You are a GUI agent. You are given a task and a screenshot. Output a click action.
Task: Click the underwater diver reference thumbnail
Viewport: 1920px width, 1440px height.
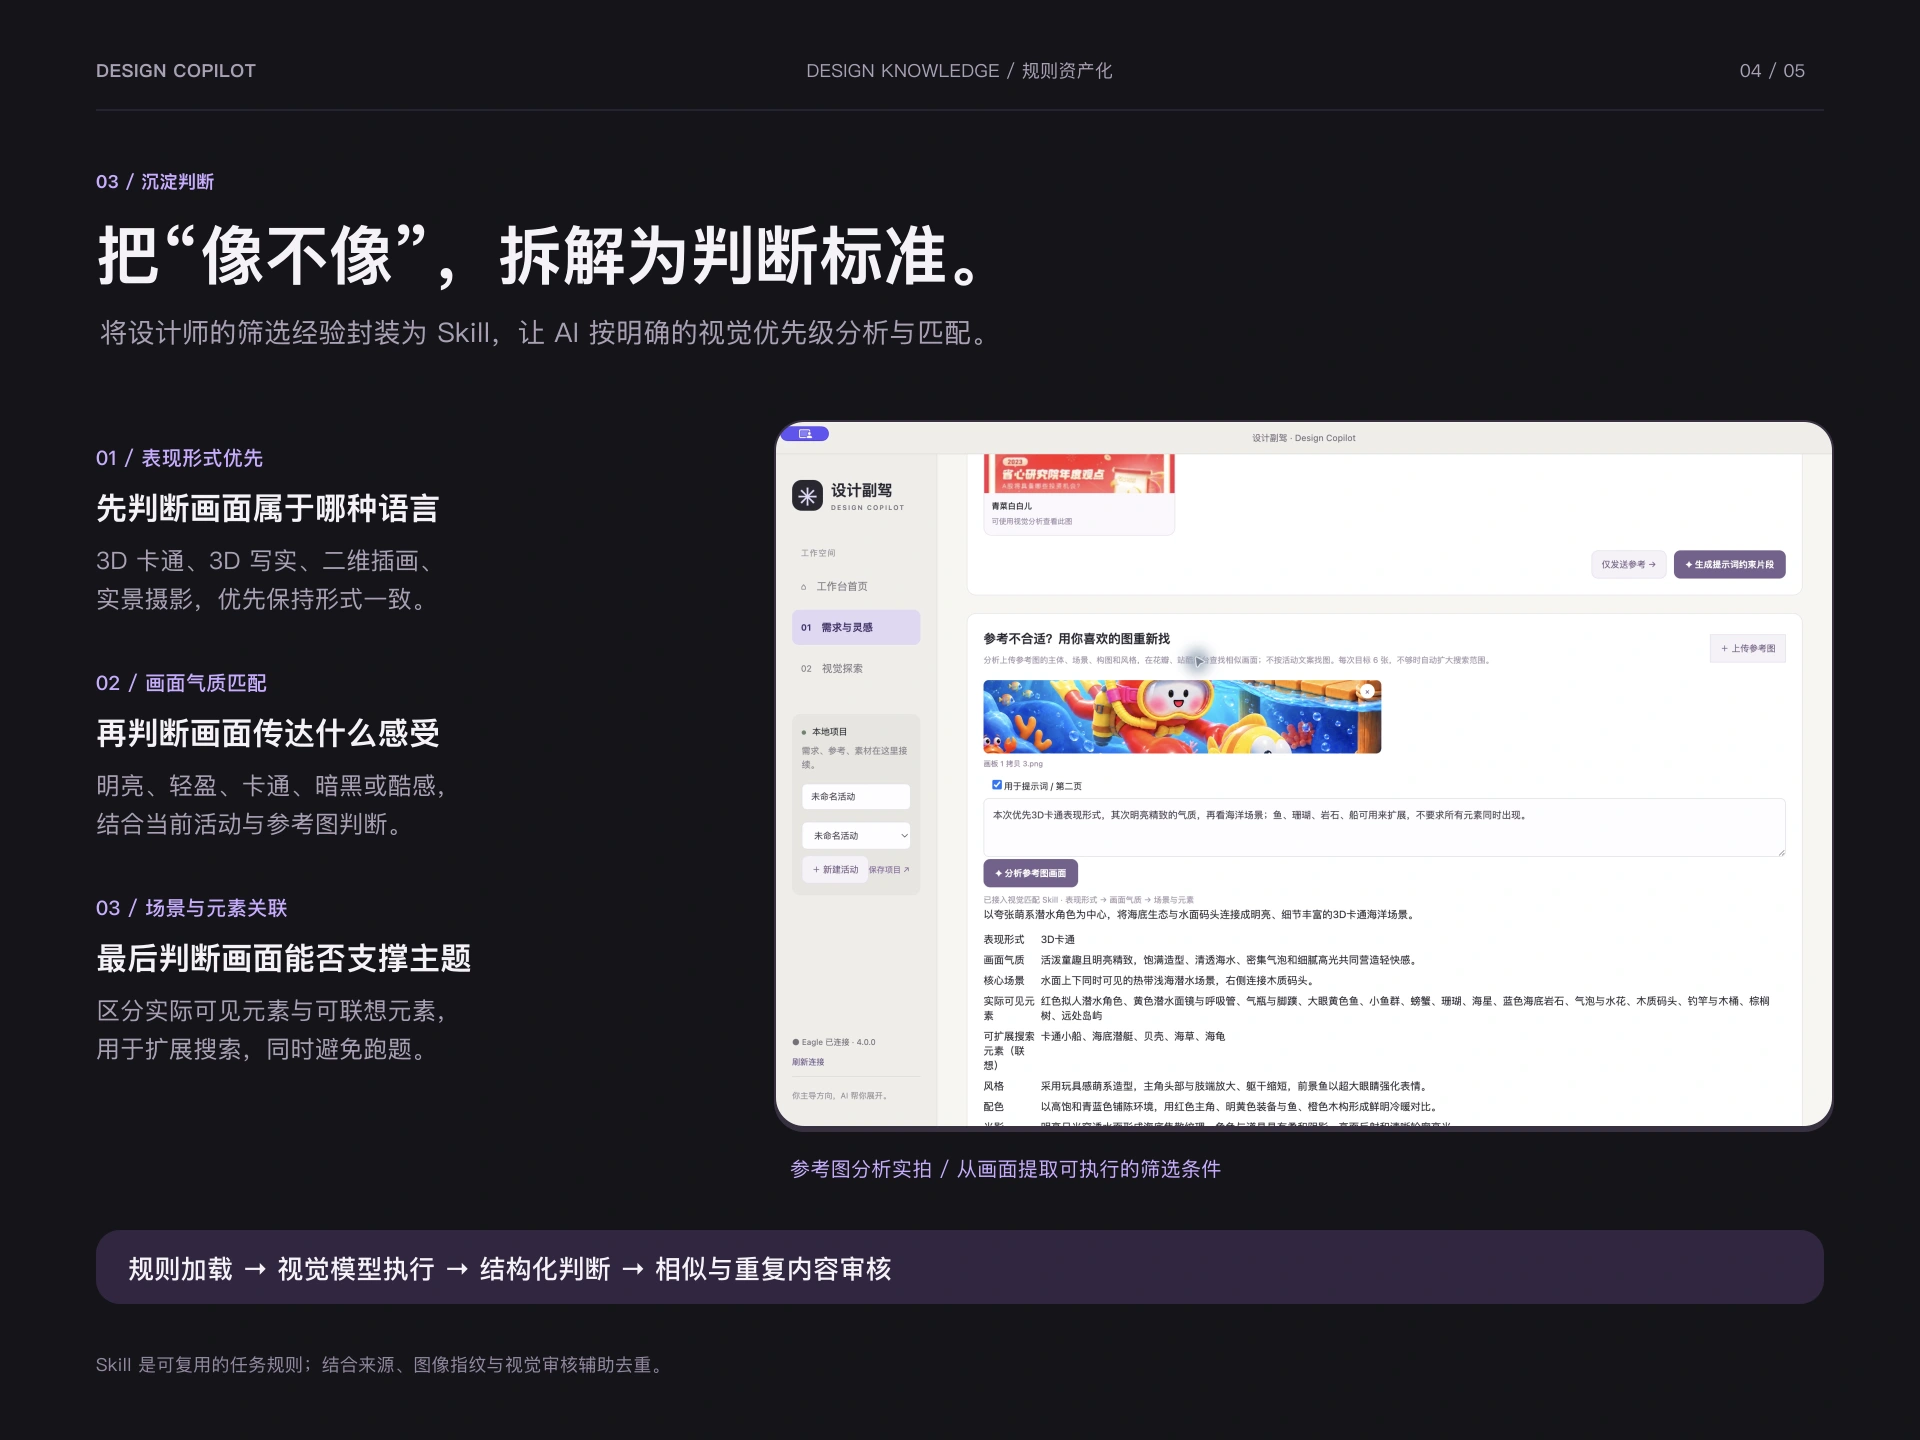(1181, 717)
